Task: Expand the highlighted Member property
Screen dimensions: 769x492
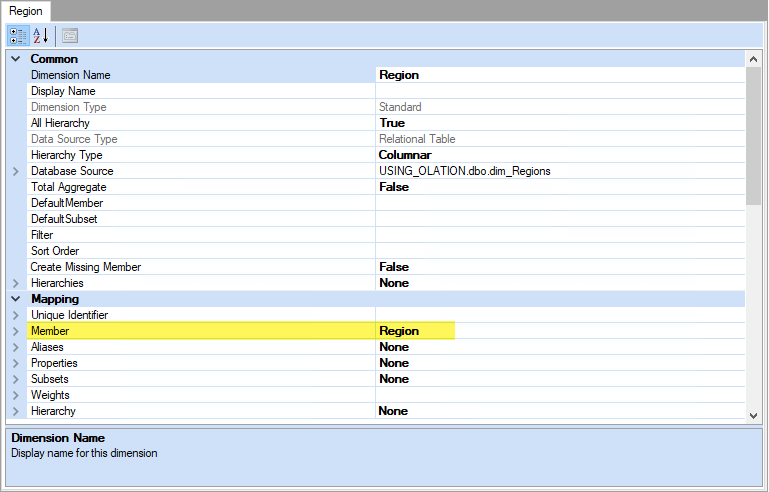Action: tap(15, 331)
